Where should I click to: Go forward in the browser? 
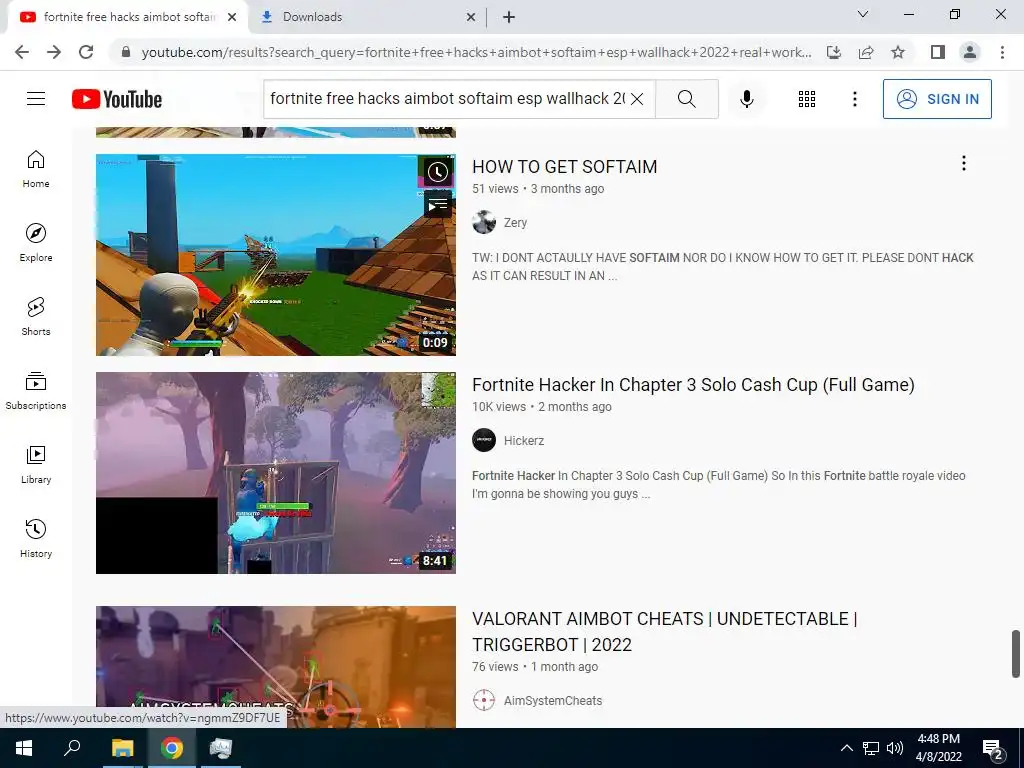coord(54,52)
